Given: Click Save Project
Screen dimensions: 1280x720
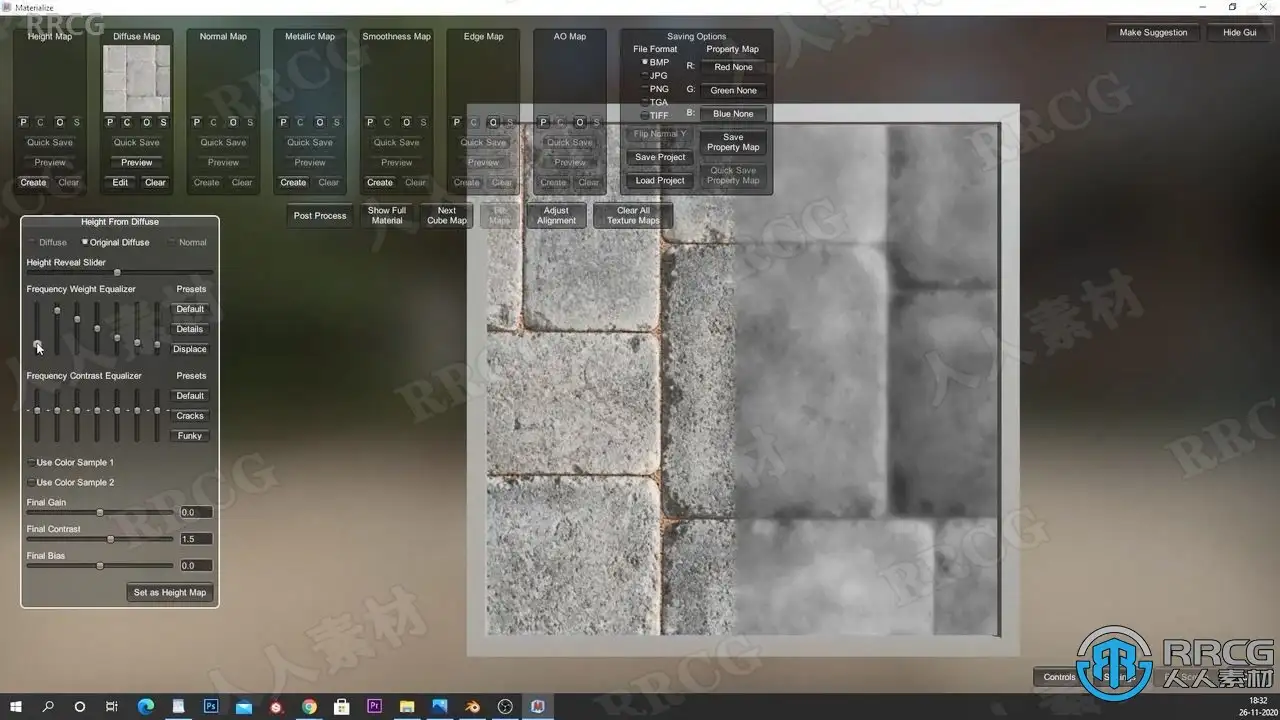Looking at the screenshot, I should point(660,157).
